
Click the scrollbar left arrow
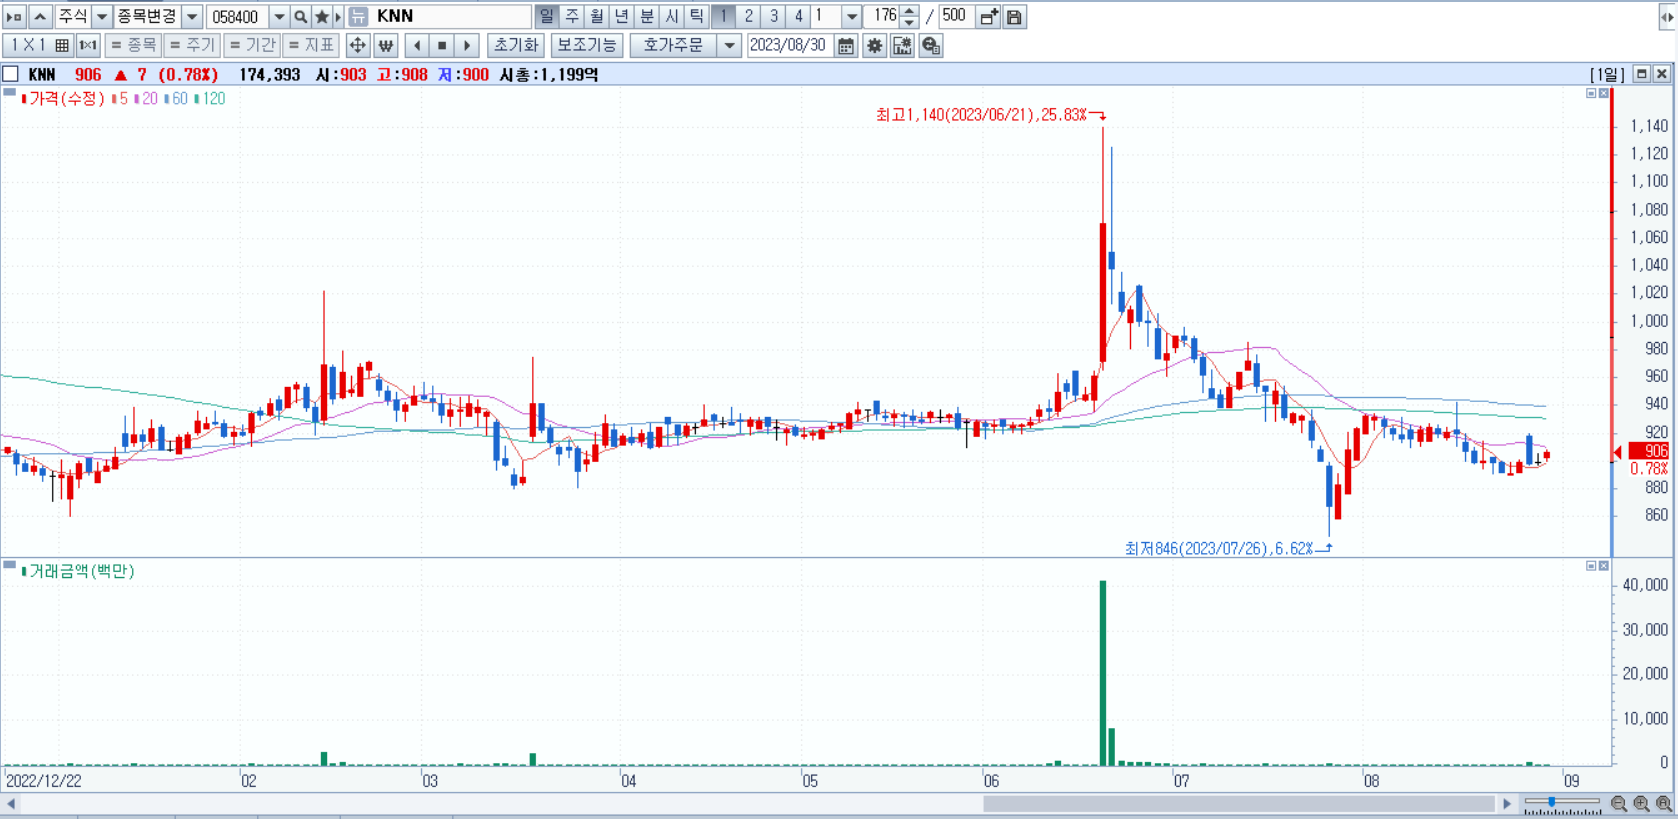click(x=10, y=804)
